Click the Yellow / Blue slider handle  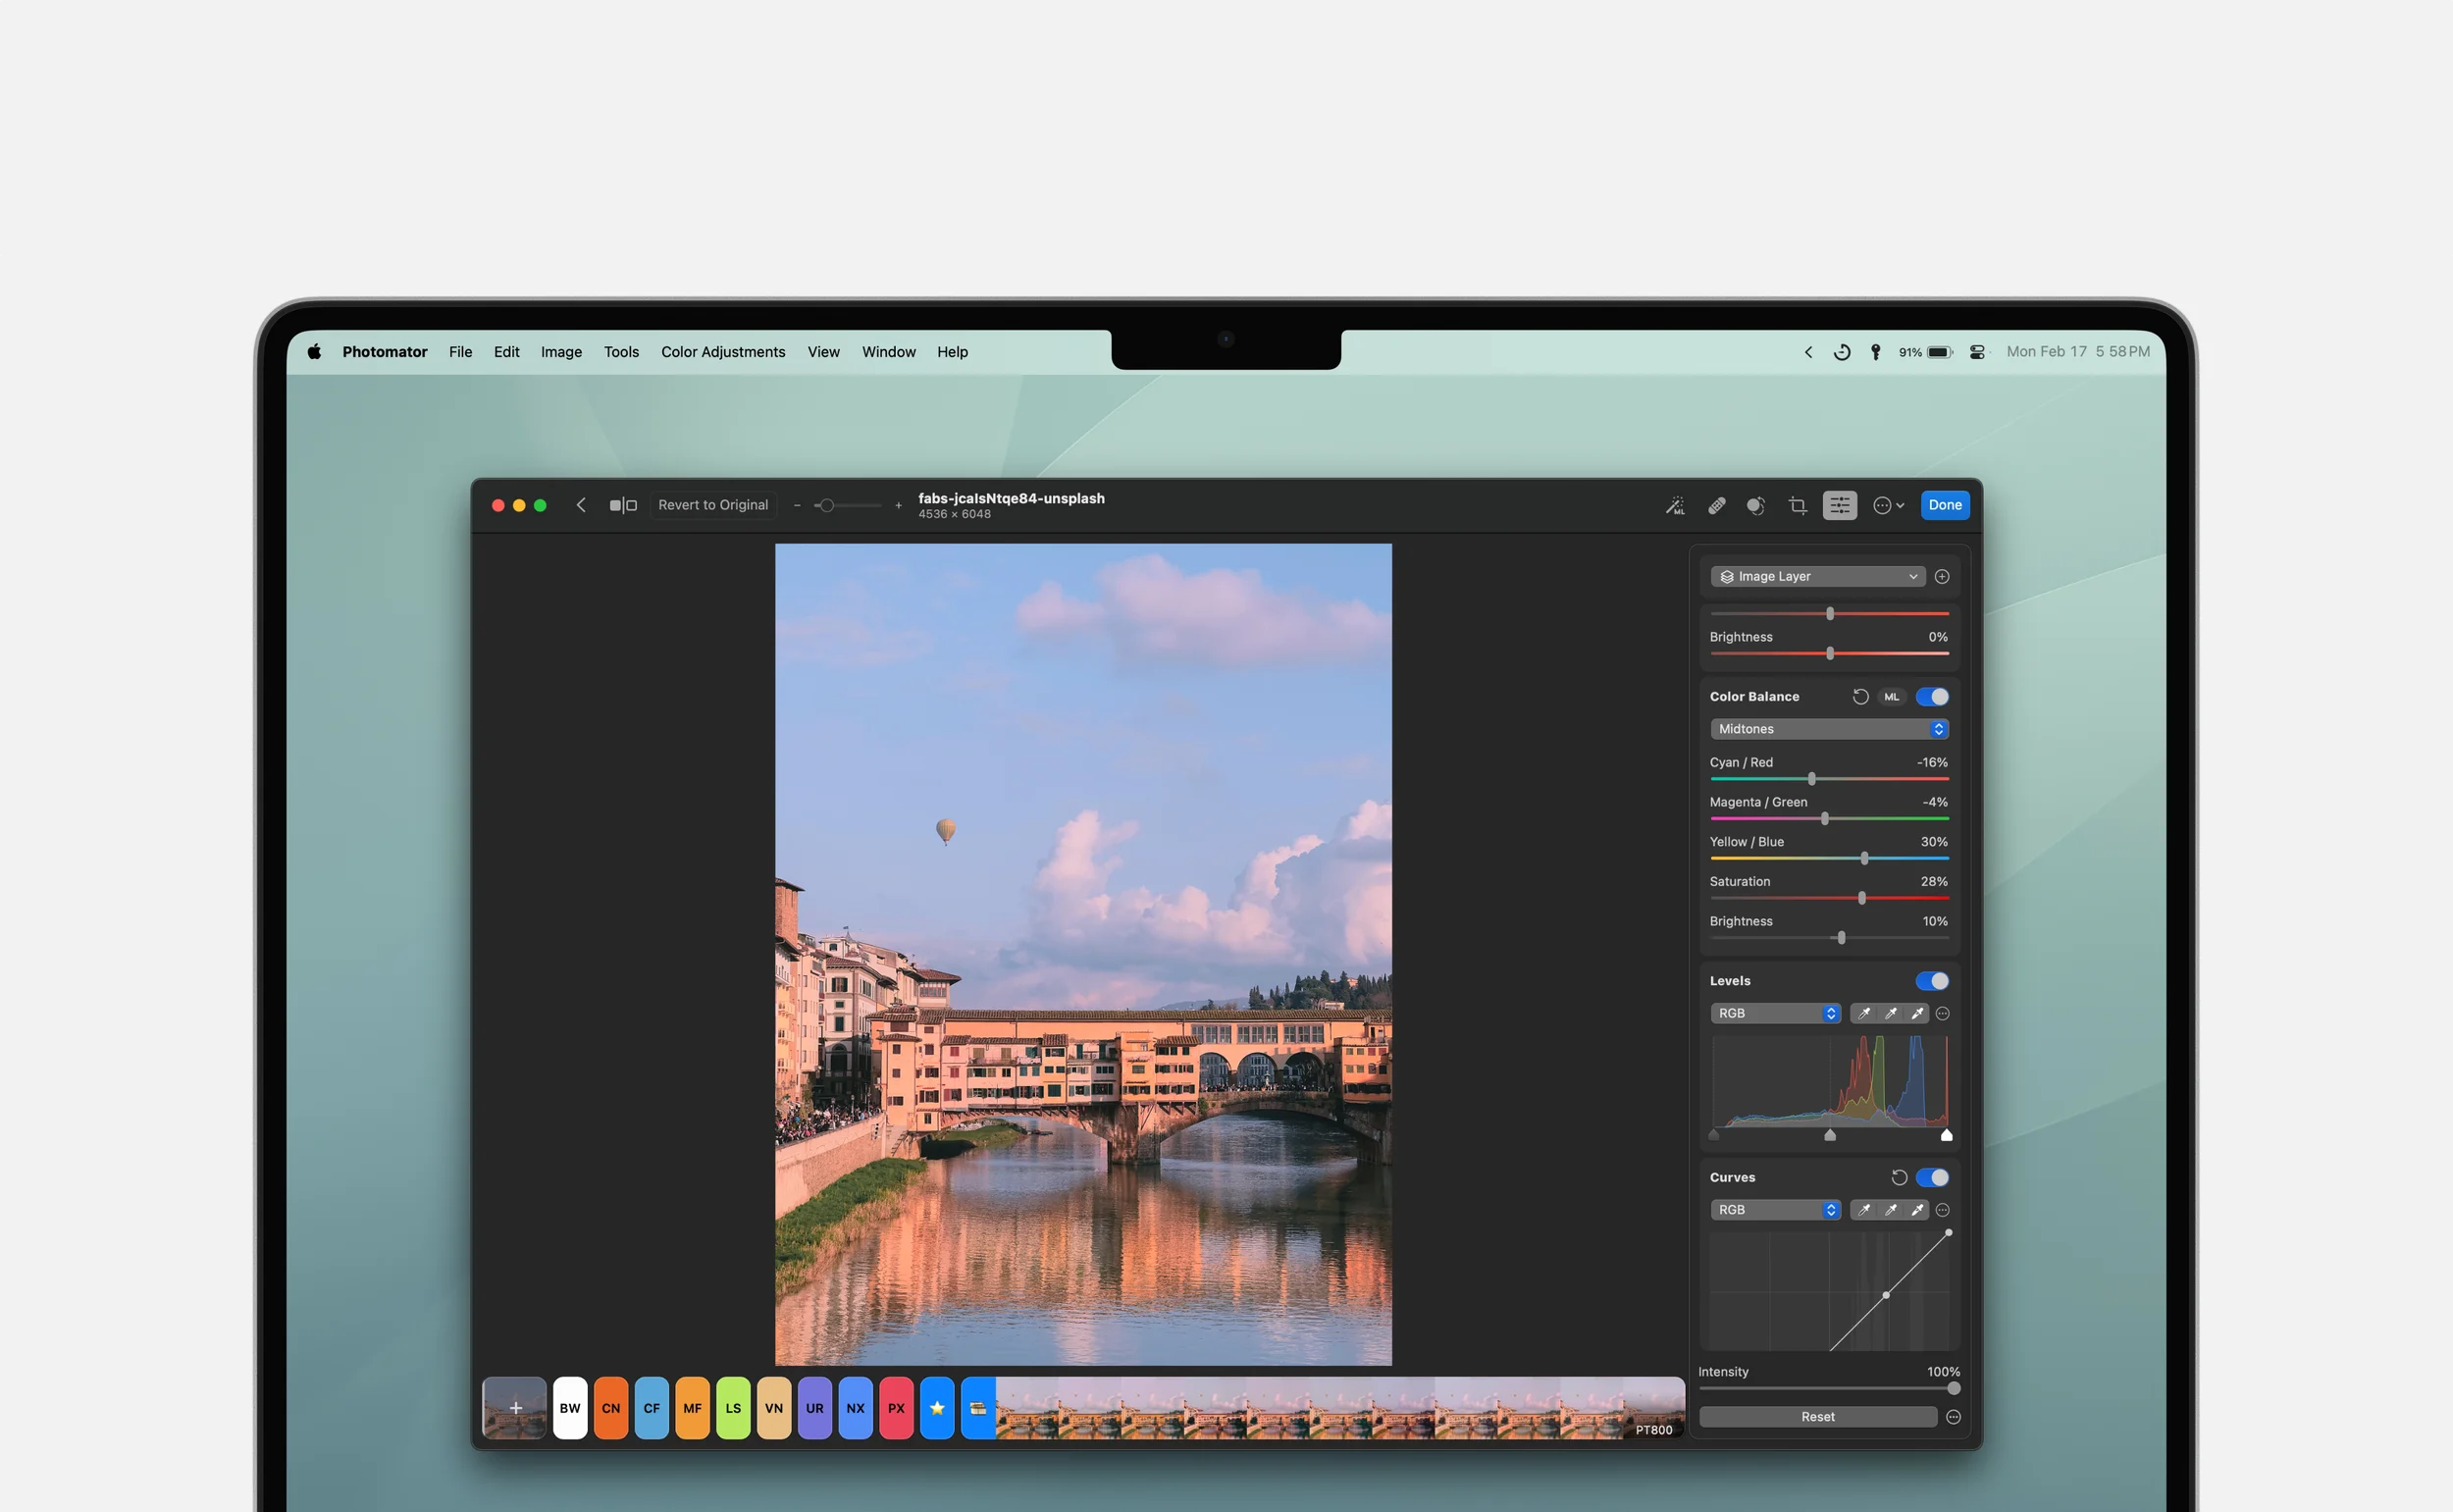point(1864,859)
